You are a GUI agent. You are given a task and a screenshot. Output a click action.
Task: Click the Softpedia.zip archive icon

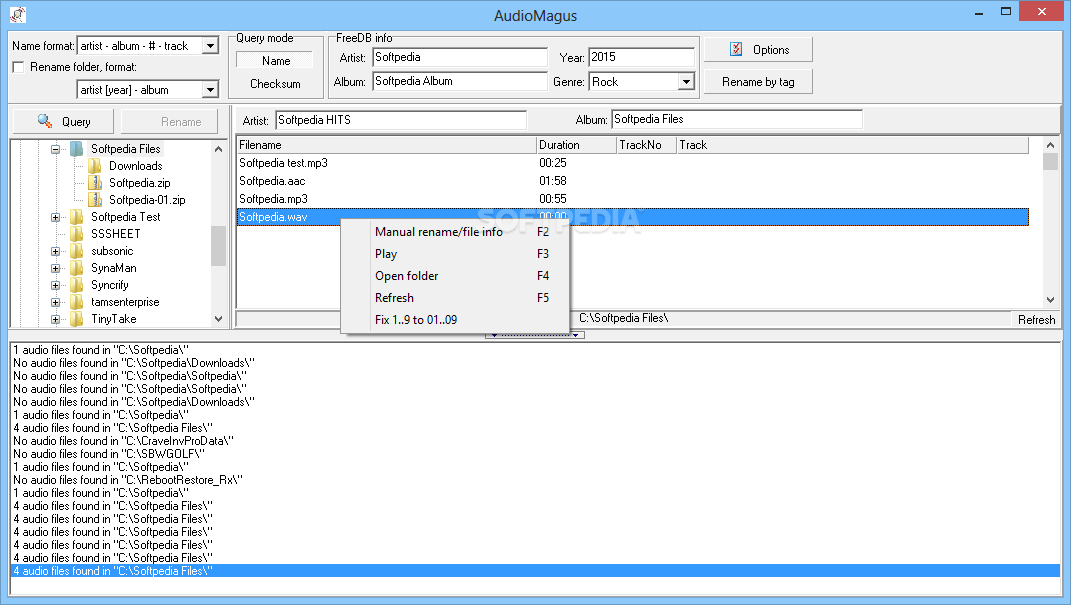pyautogui.click(x=95, y=182)
